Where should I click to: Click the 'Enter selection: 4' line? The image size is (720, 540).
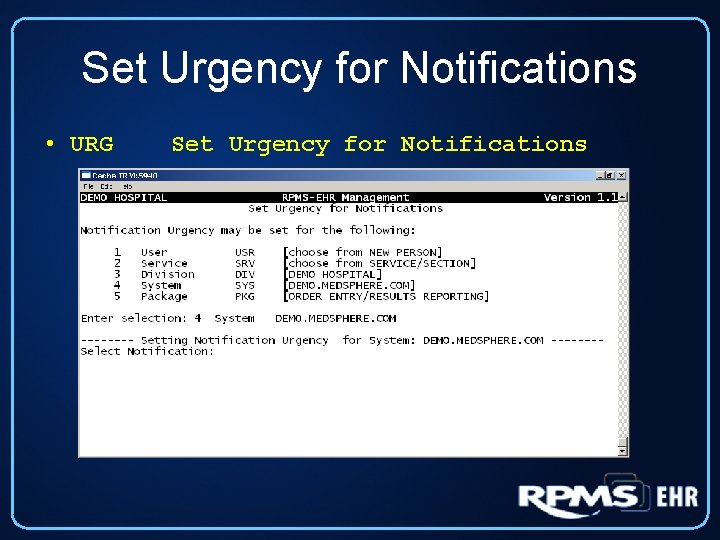(238, 319)
